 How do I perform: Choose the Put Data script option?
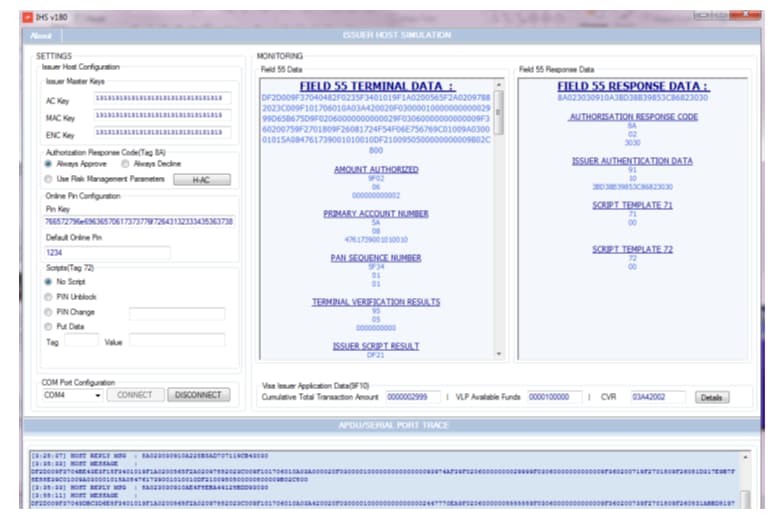49,326
